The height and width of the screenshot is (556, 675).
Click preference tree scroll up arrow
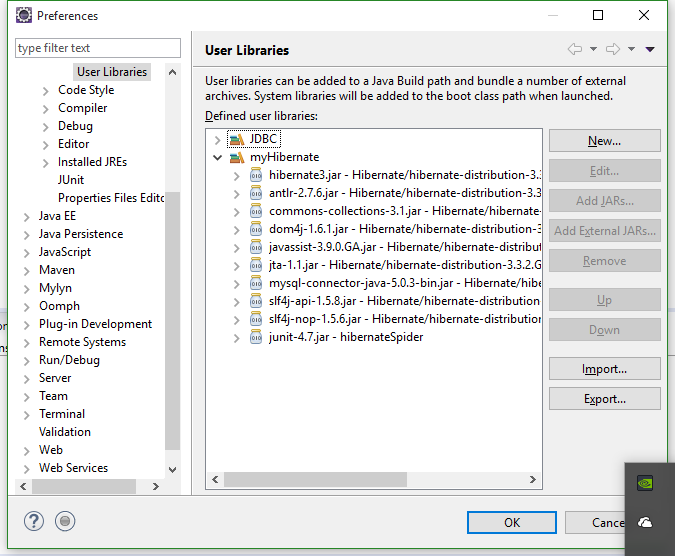click(x=173, y=72)
